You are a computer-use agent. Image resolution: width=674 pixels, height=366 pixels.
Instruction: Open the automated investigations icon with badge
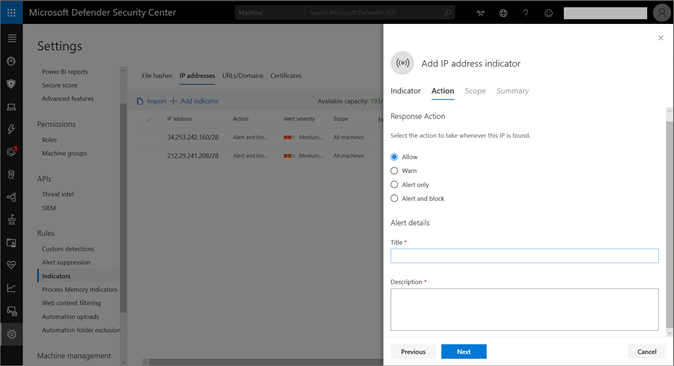pyautogui.click(x=12, y=151)
